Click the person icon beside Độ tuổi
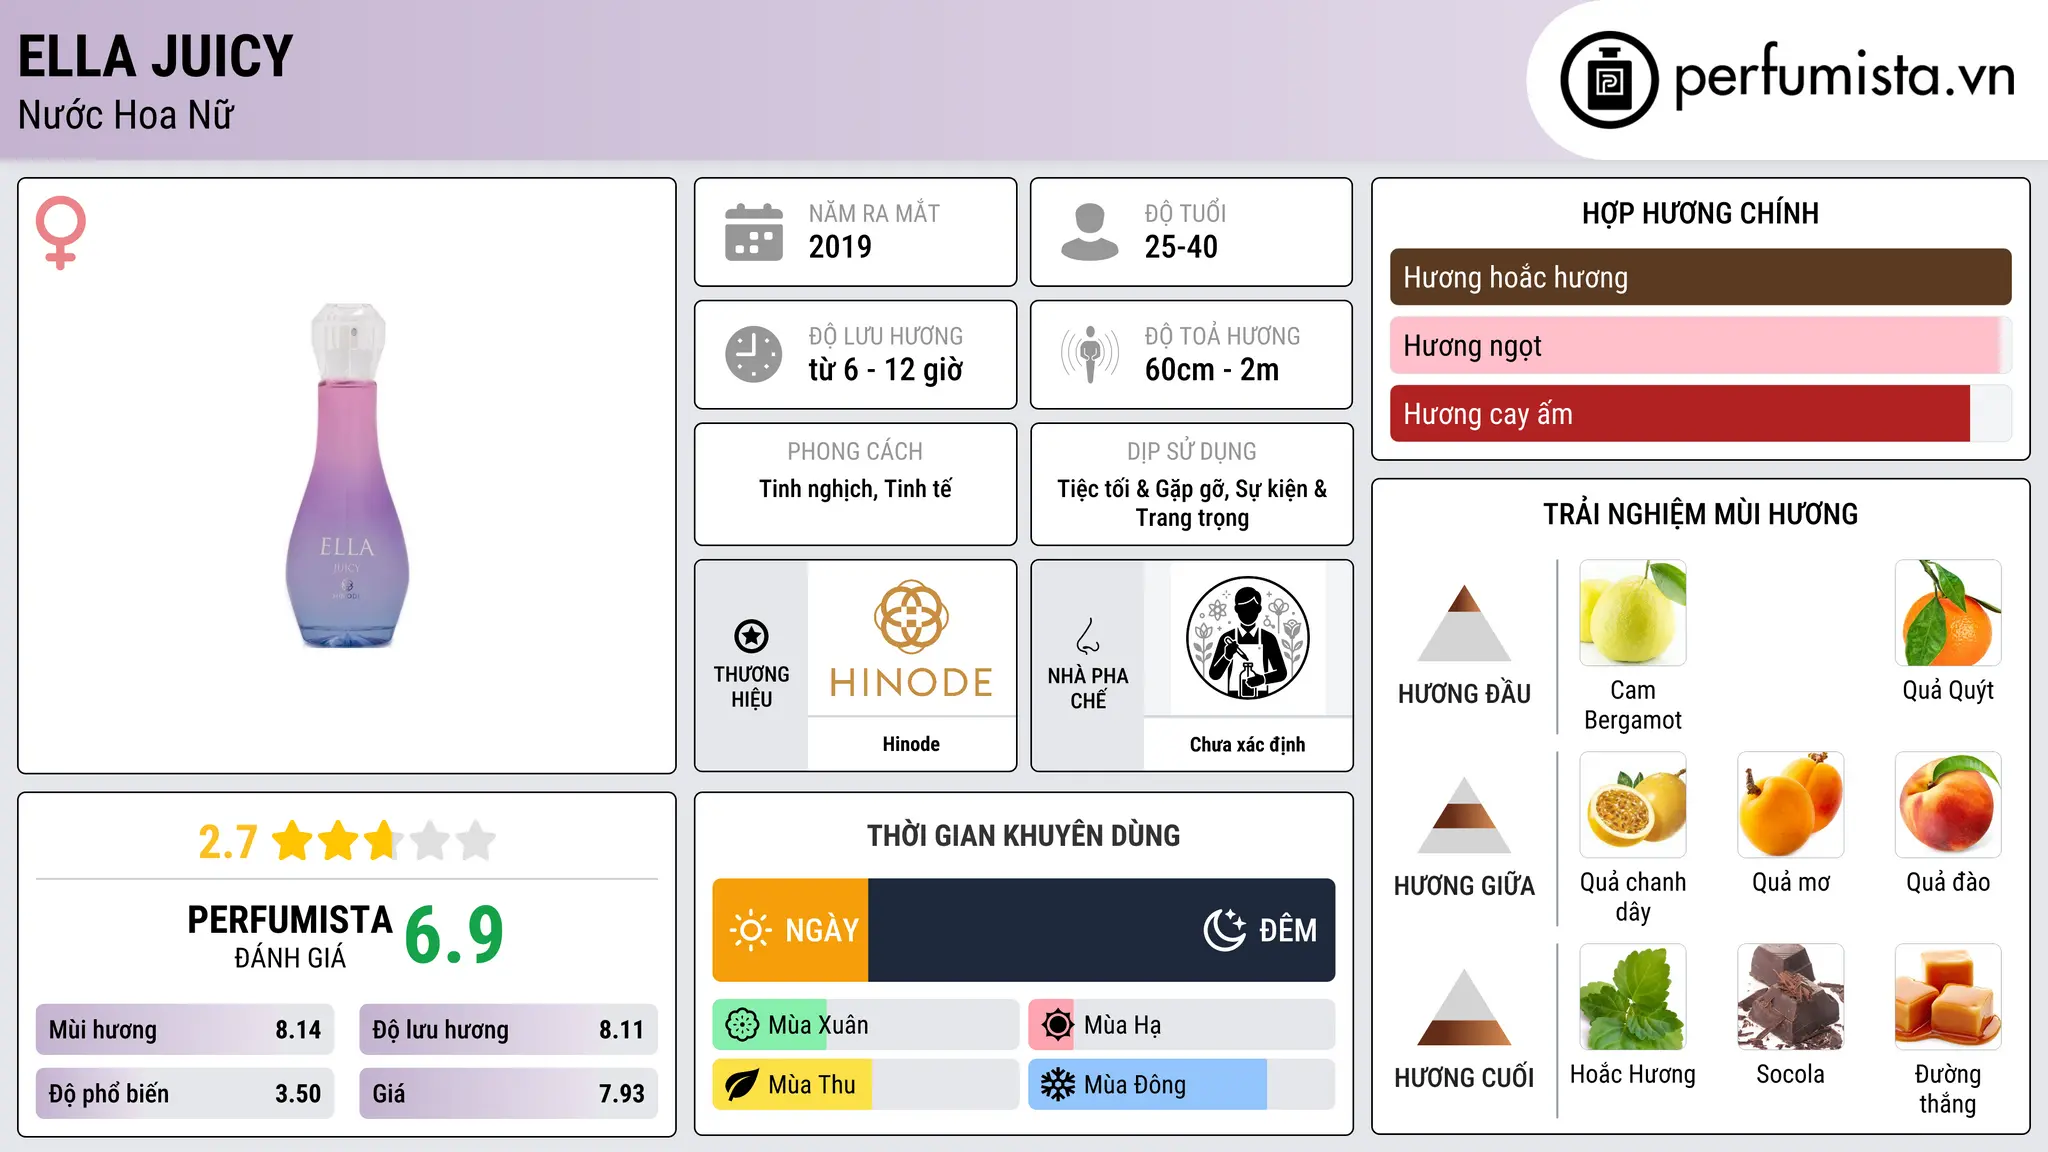The height and width of the screenshot is (1152, 2048). pyautogui.click(x=1089, y=232)
